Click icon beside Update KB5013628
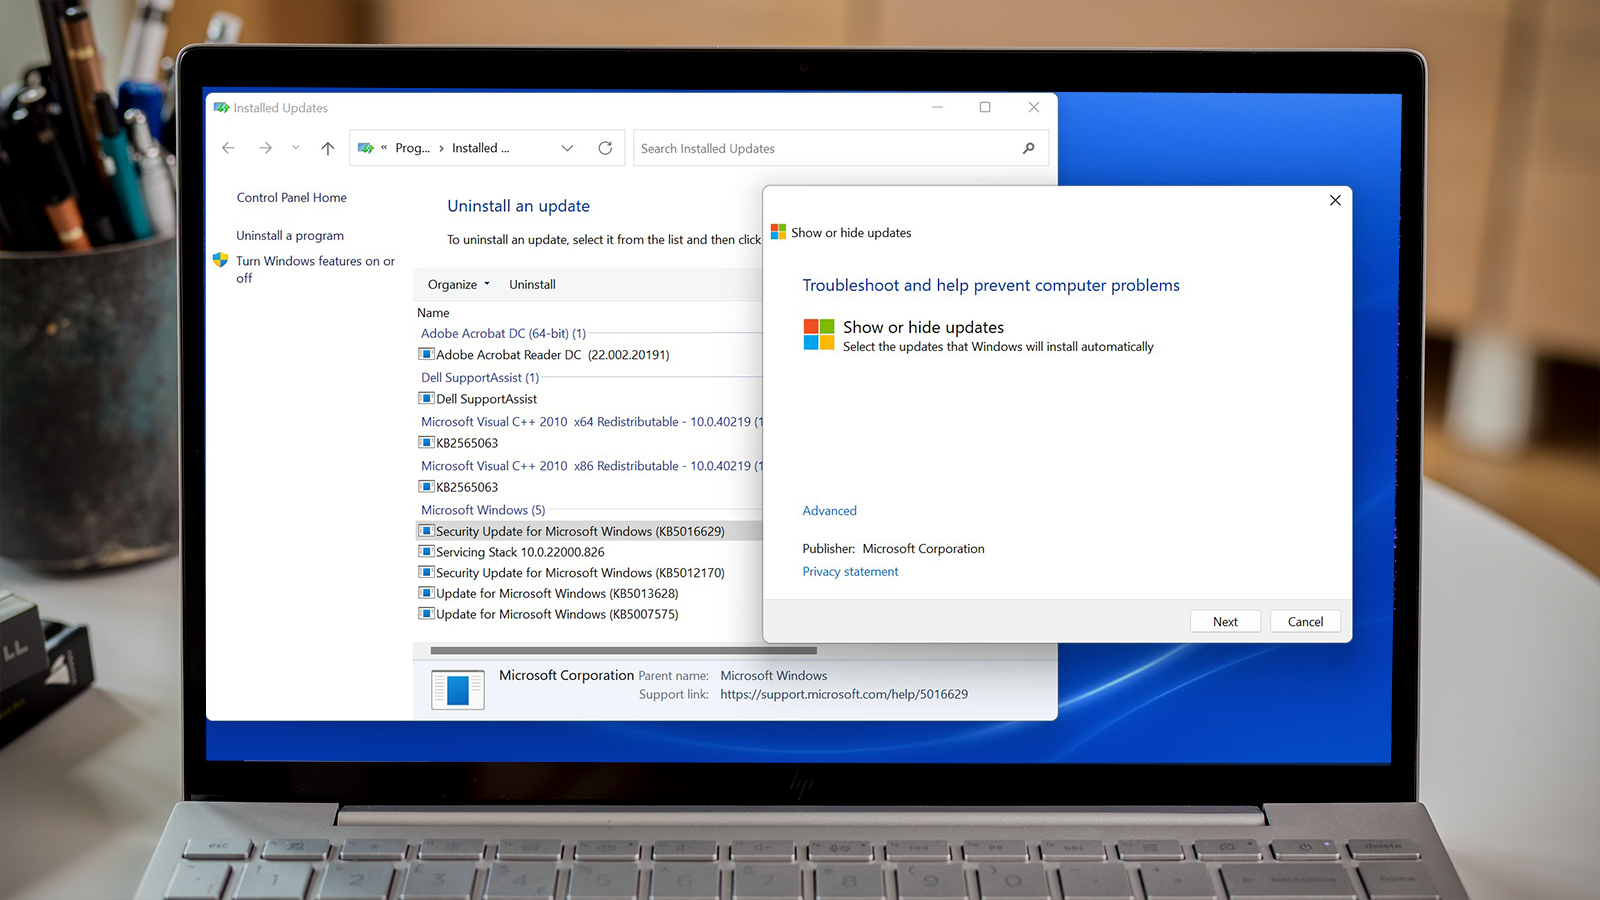 [426, 593]
